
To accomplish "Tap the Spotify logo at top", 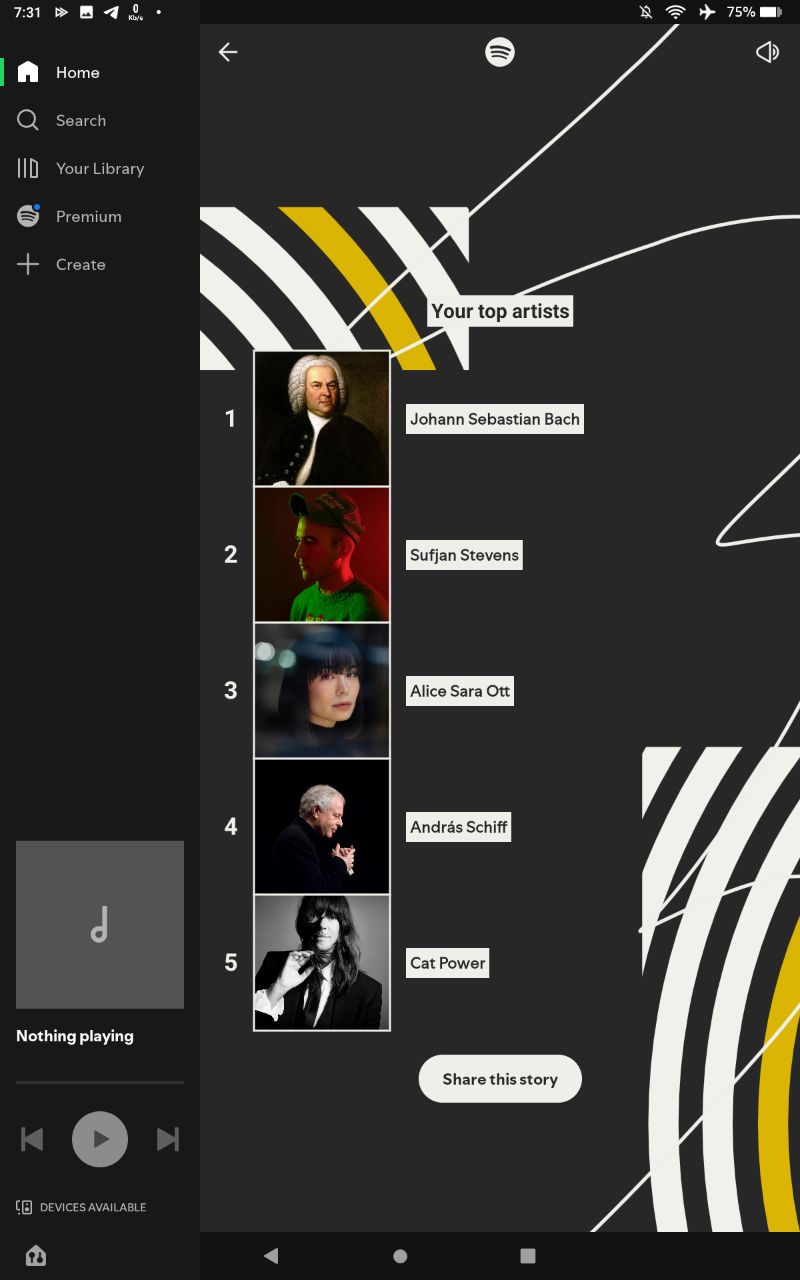I will (x=500, y=52).
